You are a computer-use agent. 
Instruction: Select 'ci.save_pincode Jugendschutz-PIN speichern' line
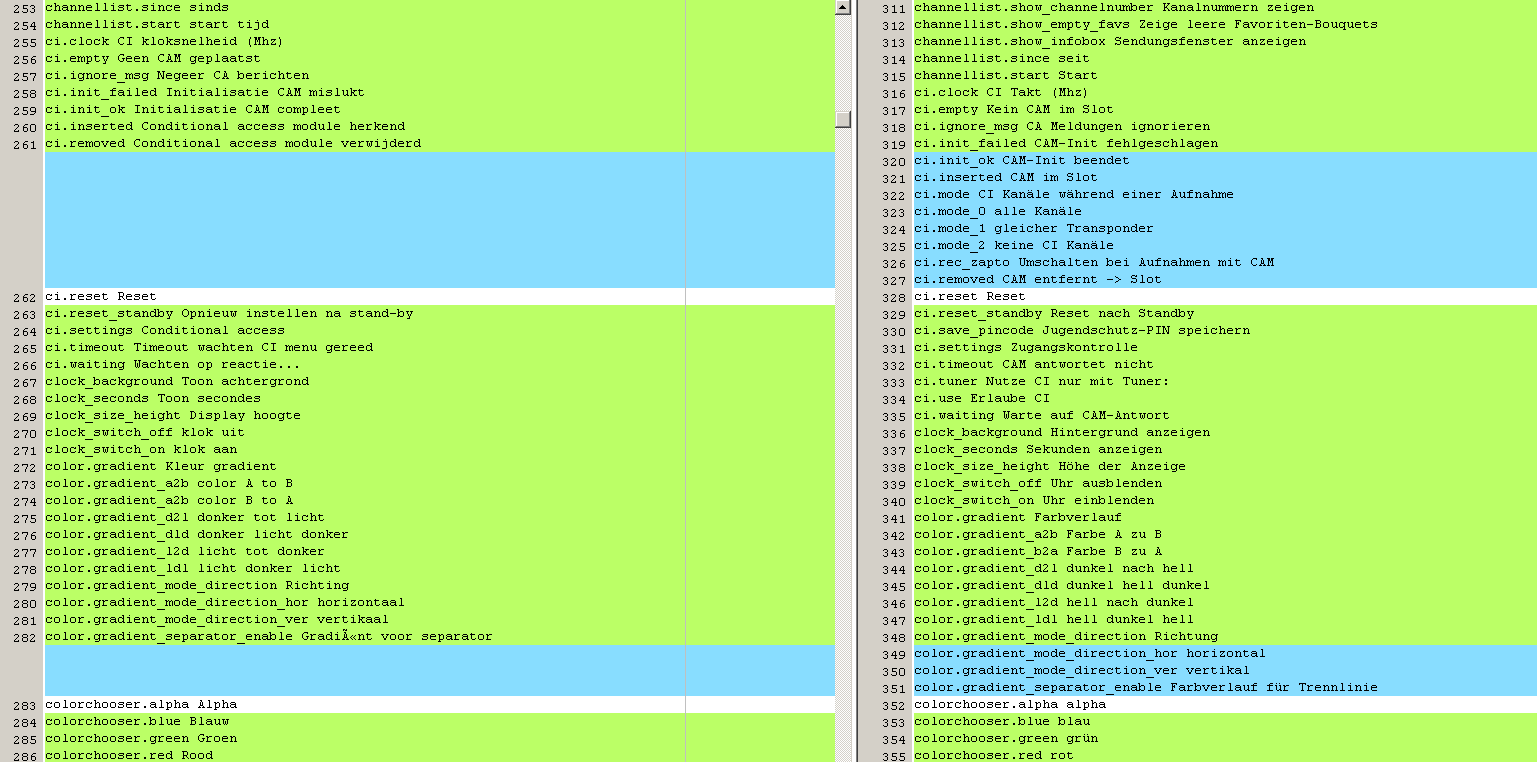[x=1081, y=331]
